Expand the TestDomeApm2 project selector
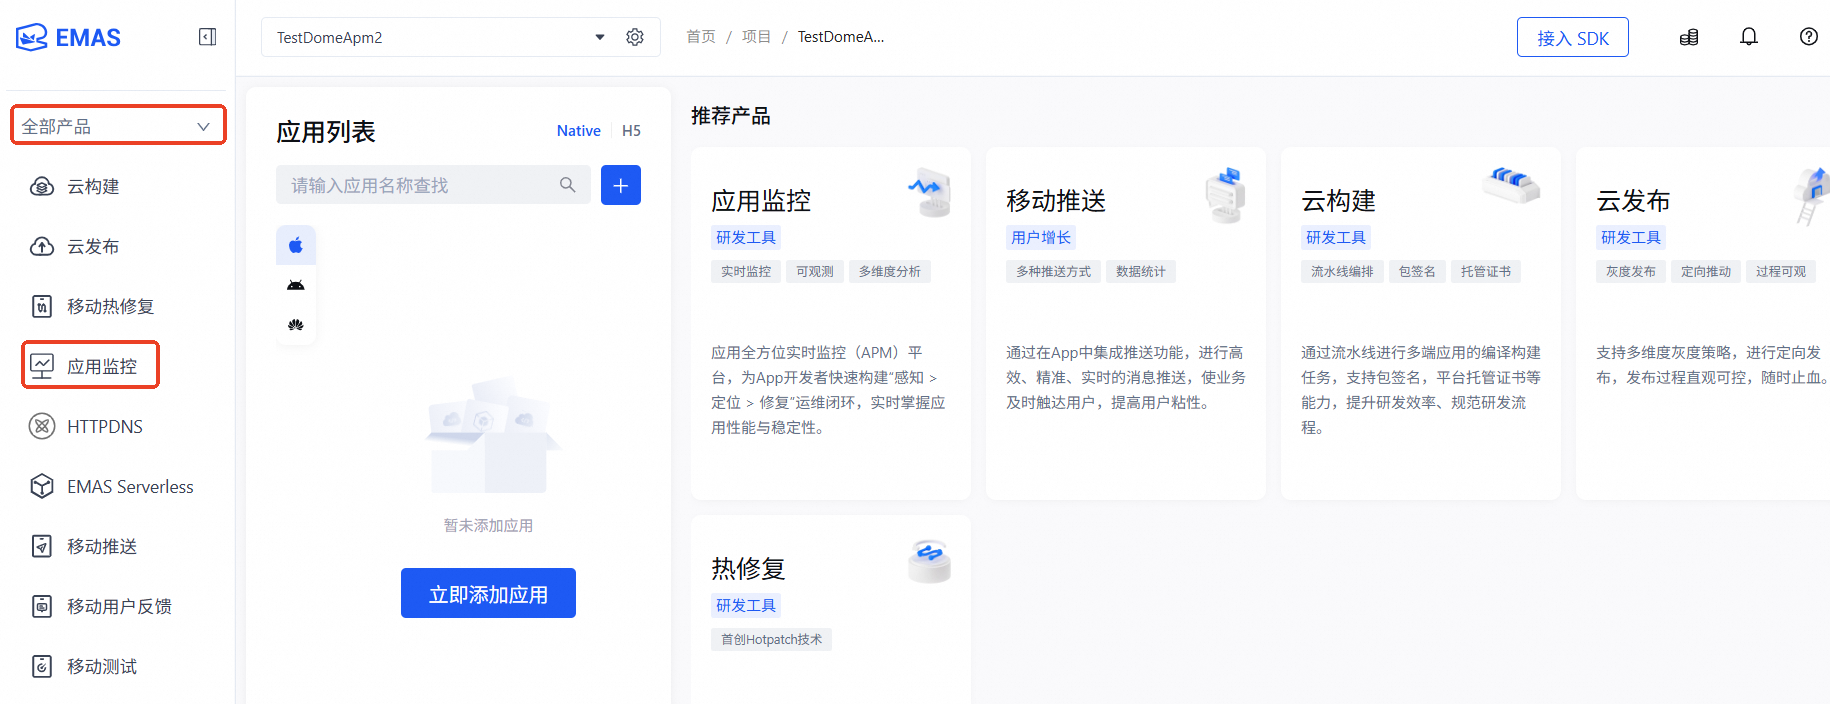 point(440,37)
